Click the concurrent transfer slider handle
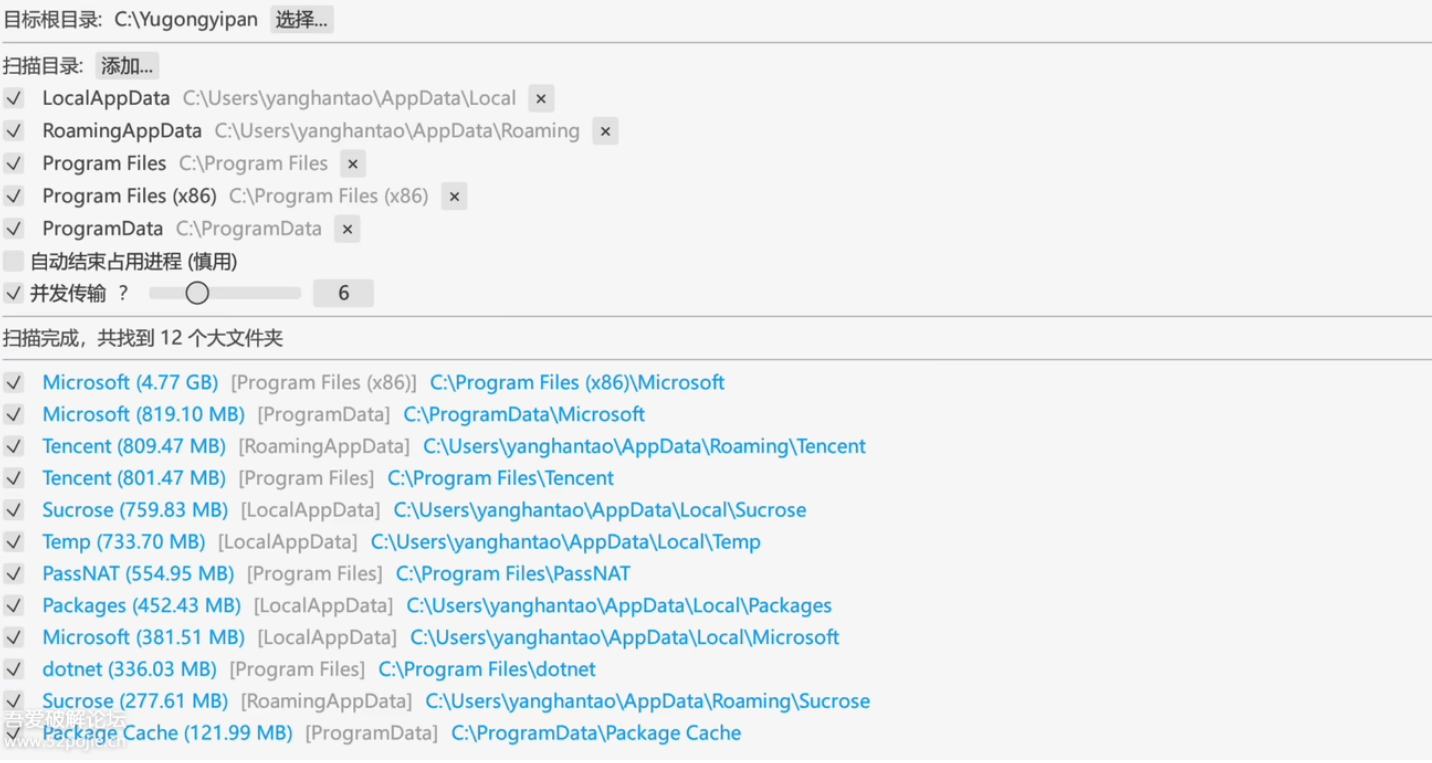The image size is (1432, 763). point(197,293)
